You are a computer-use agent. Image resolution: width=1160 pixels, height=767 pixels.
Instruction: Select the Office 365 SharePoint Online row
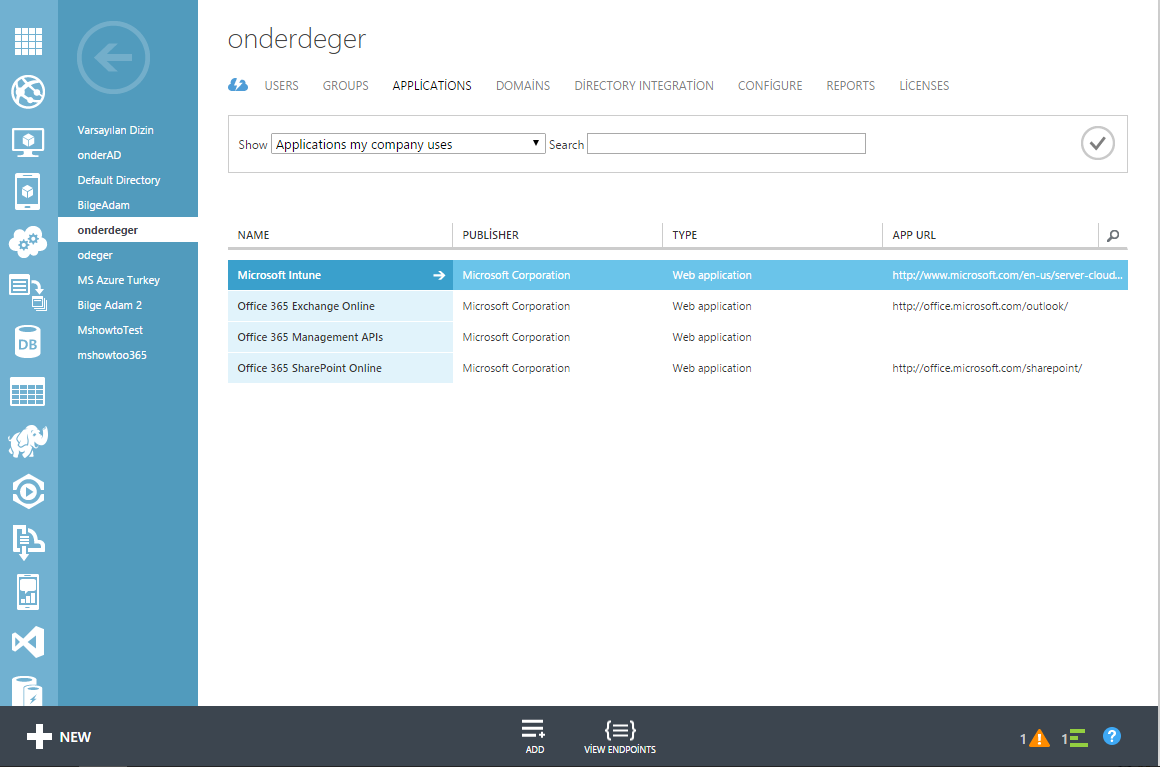(x=678, y=368)
